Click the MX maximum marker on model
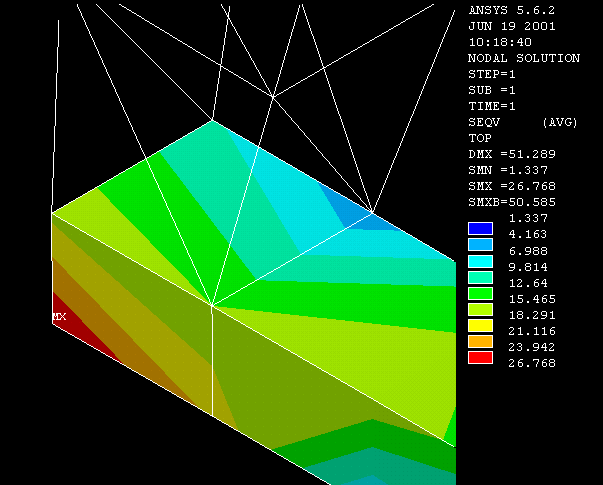Screen dimensions: 603x485 pos(59,317)
